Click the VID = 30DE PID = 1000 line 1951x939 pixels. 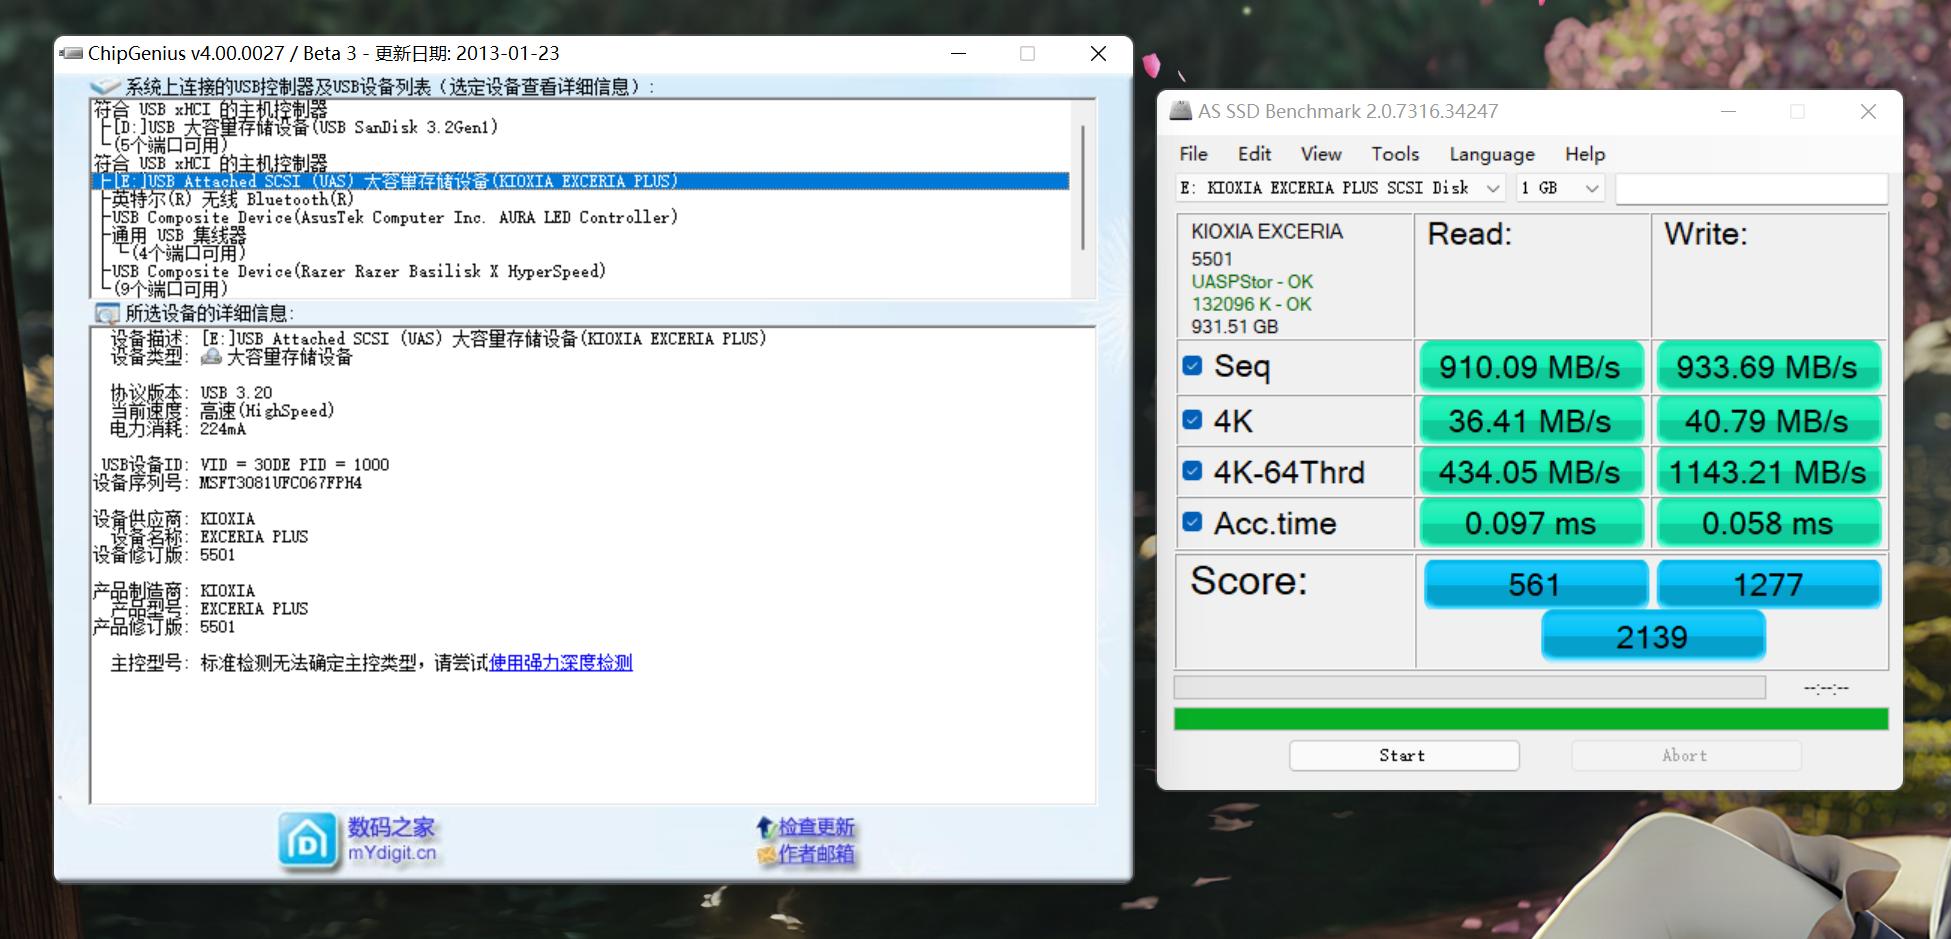(295, 465)
